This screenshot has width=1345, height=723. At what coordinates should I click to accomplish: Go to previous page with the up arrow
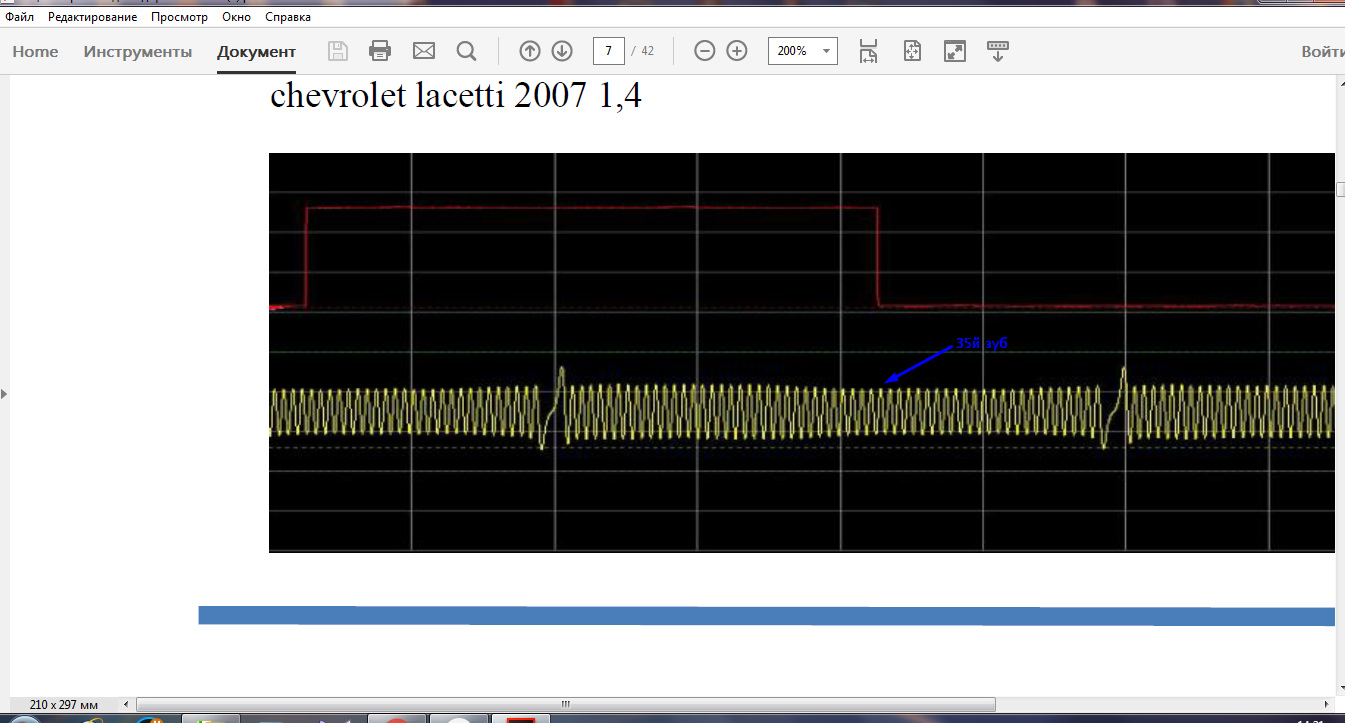[530, 51]
